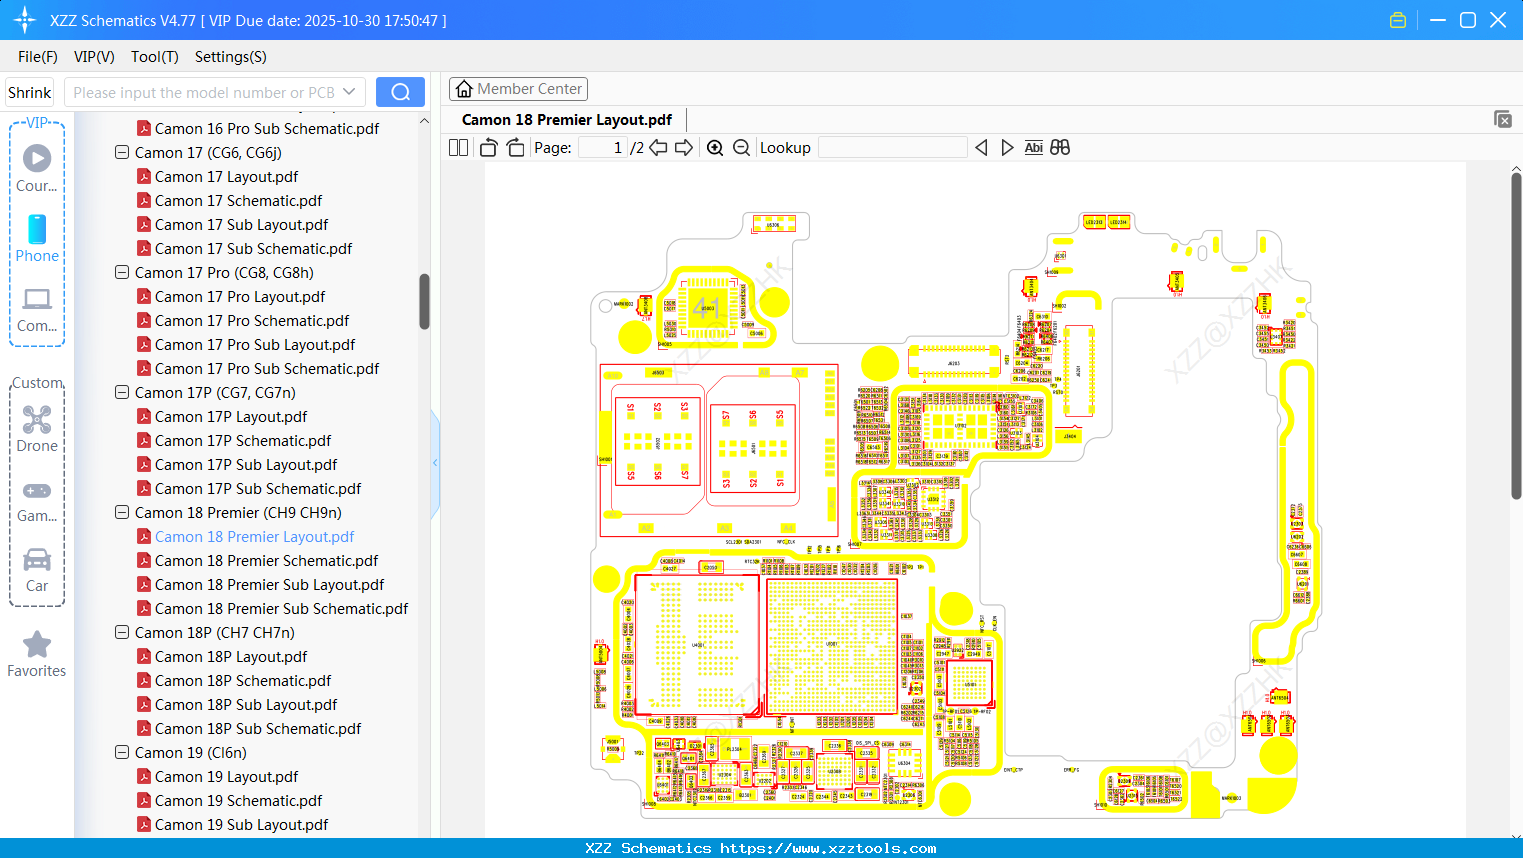Click the Lookup text input field
The width and height of the screenshot is (1523, 858).
tap(893, 147)
